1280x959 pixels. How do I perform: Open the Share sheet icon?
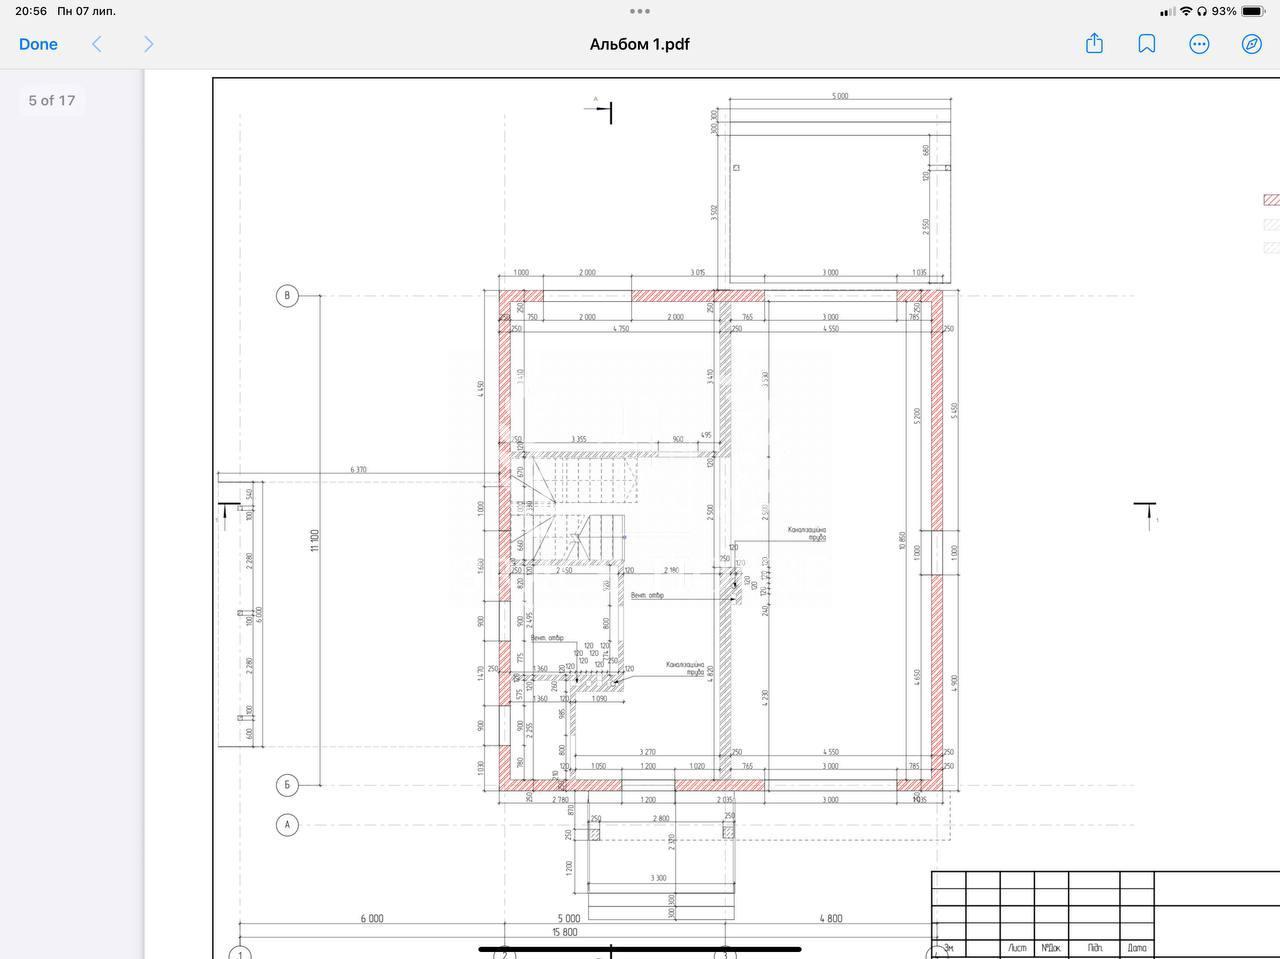(1095, 43)
